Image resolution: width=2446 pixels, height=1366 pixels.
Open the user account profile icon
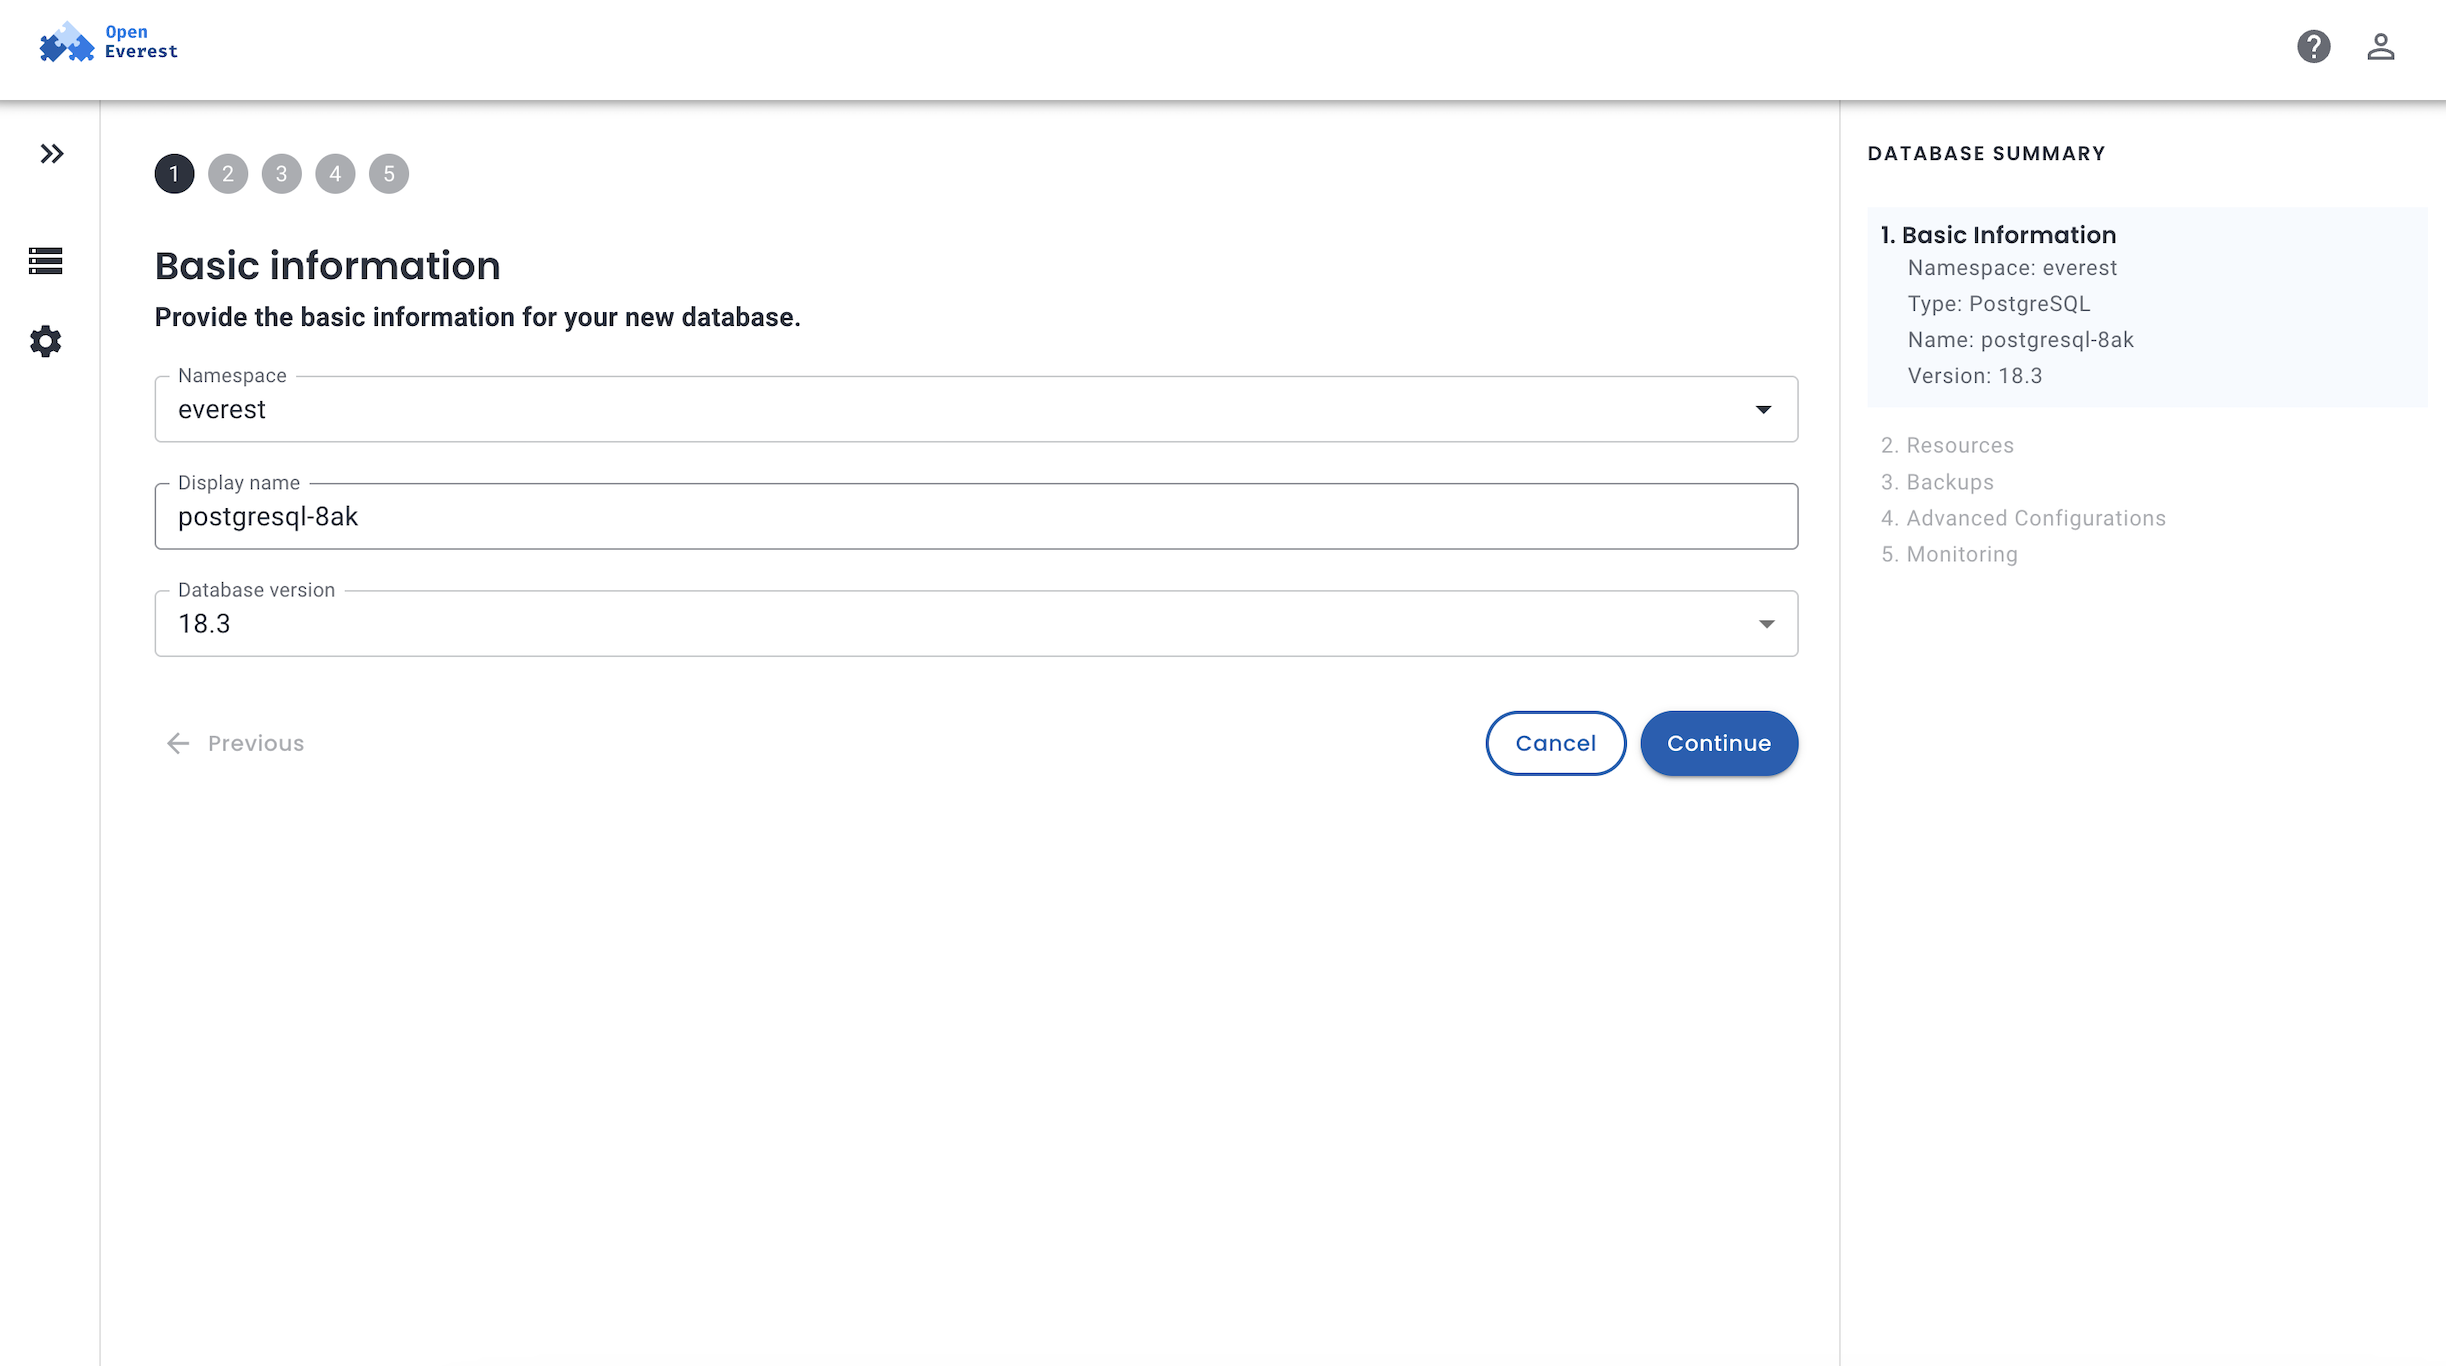pyautogui.click(x=2380, y=47)
